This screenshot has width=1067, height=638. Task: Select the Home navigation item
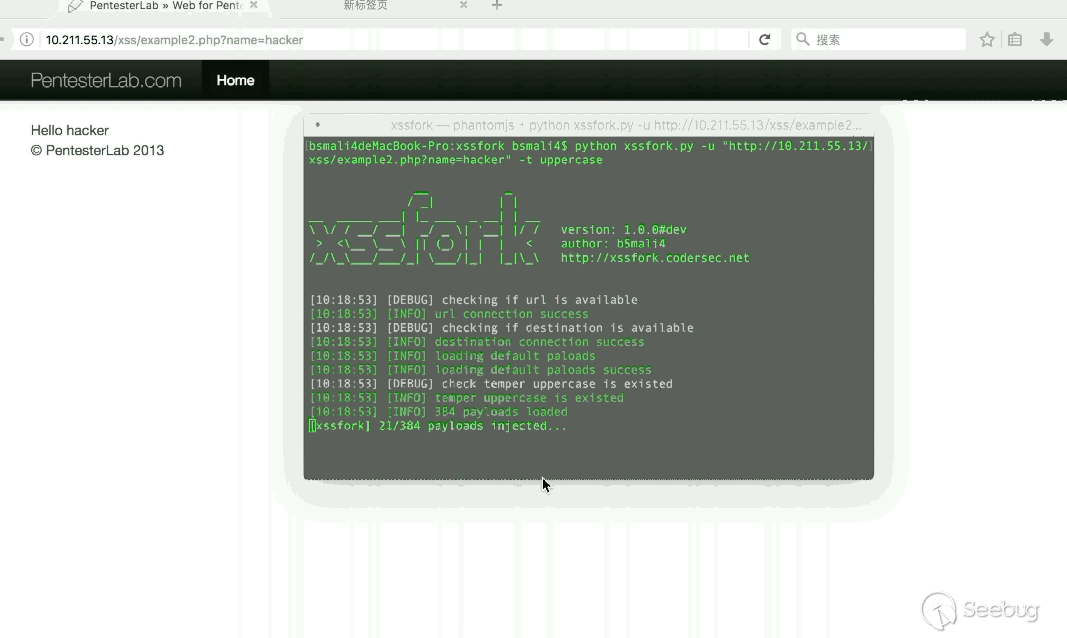point(234,80)
